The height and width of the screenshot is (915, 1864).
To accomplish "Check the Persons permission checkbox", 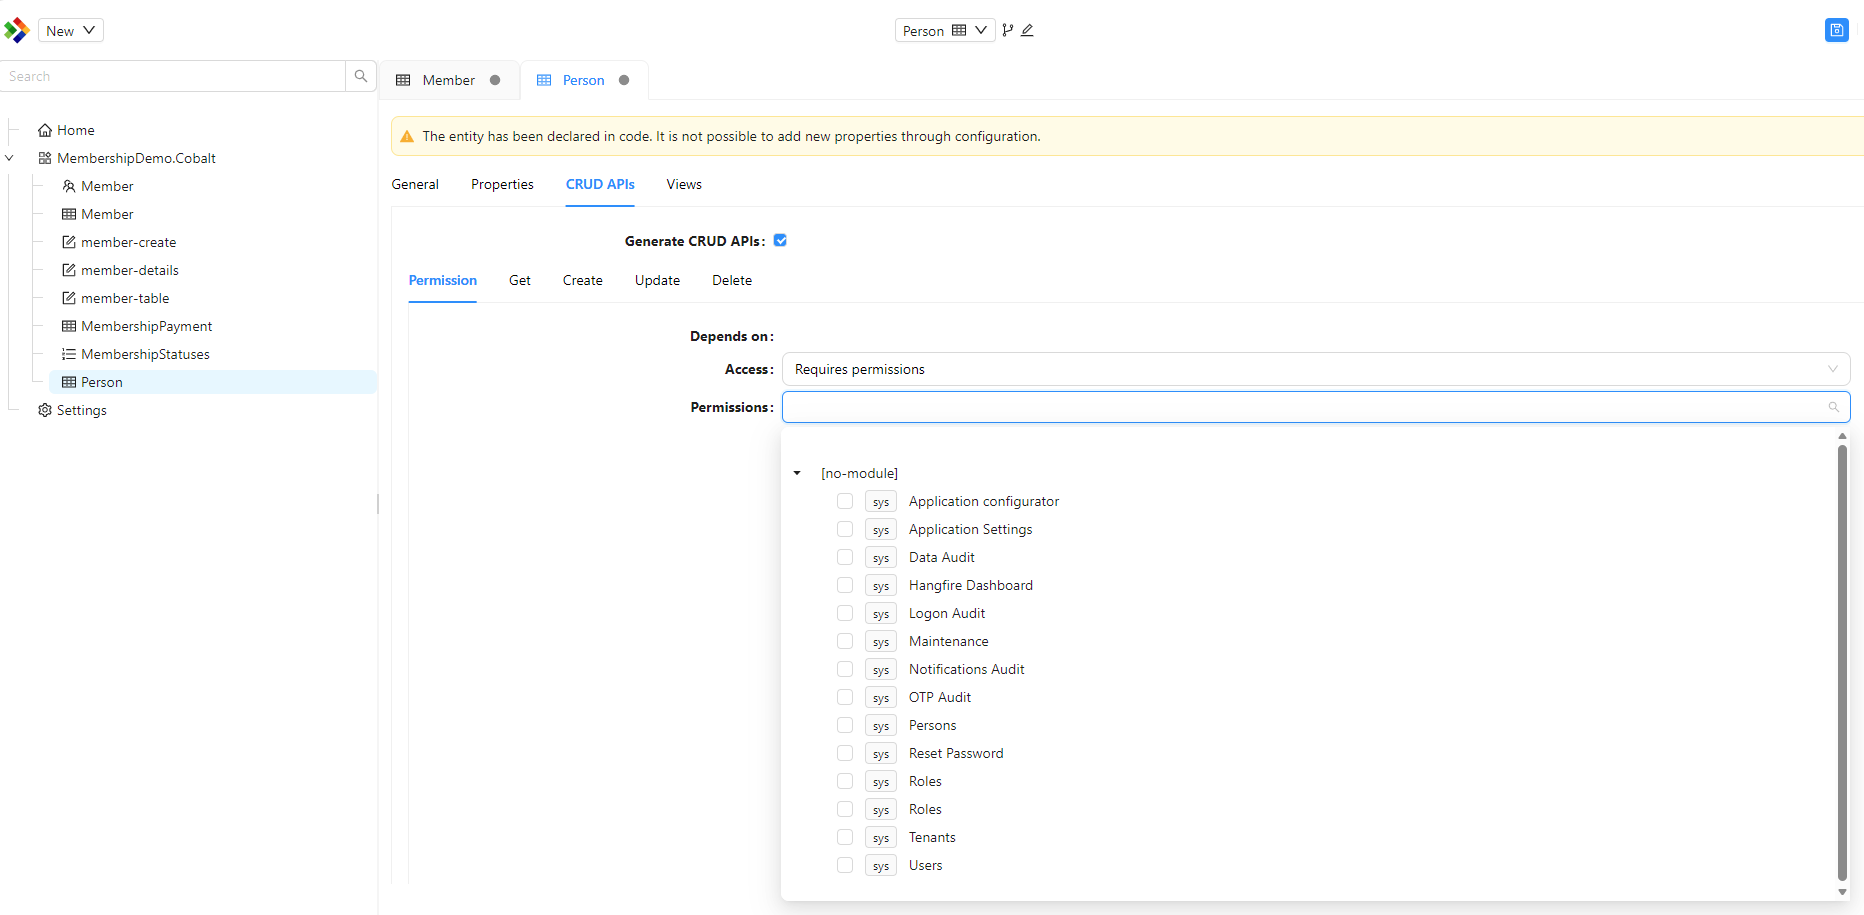I will [x=845, y=725].
